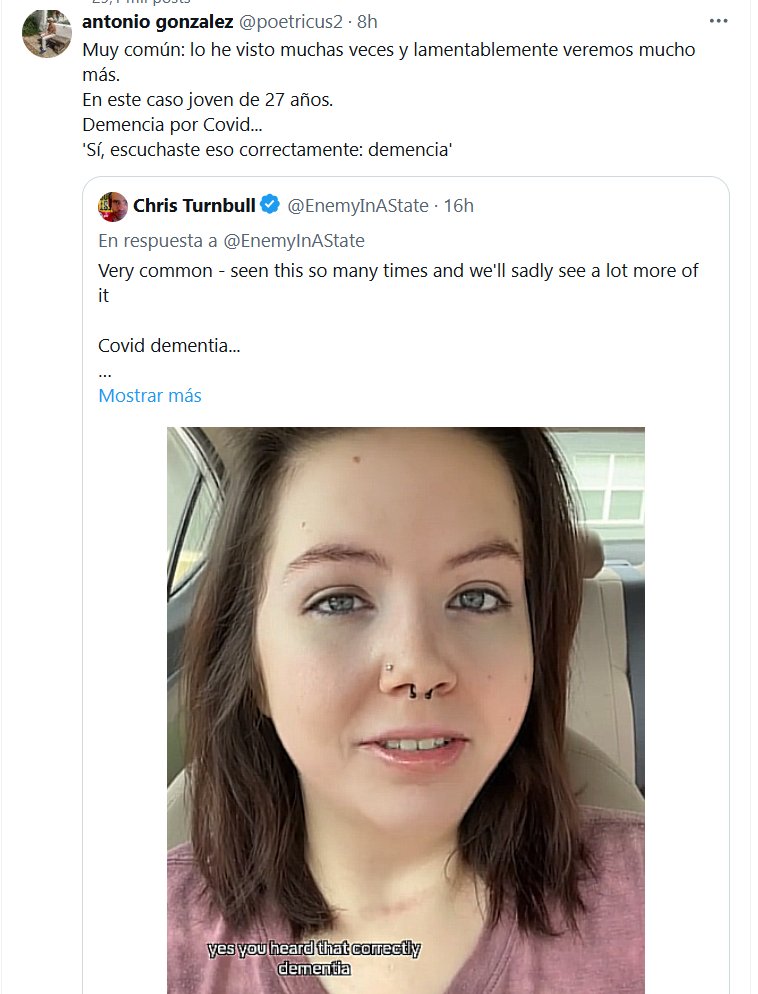Viewport: 758px width, 994px height.
Task: Click antonio gonzalez's profile avatar
Action: pos(46,34)
